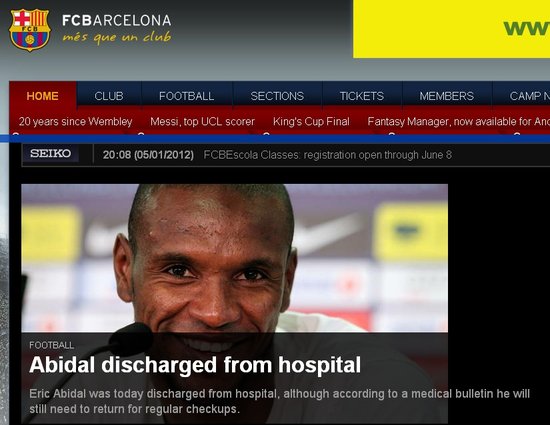Read the Eric Abidal article summary text
This screenshot has width=550, height=425.
280,401
